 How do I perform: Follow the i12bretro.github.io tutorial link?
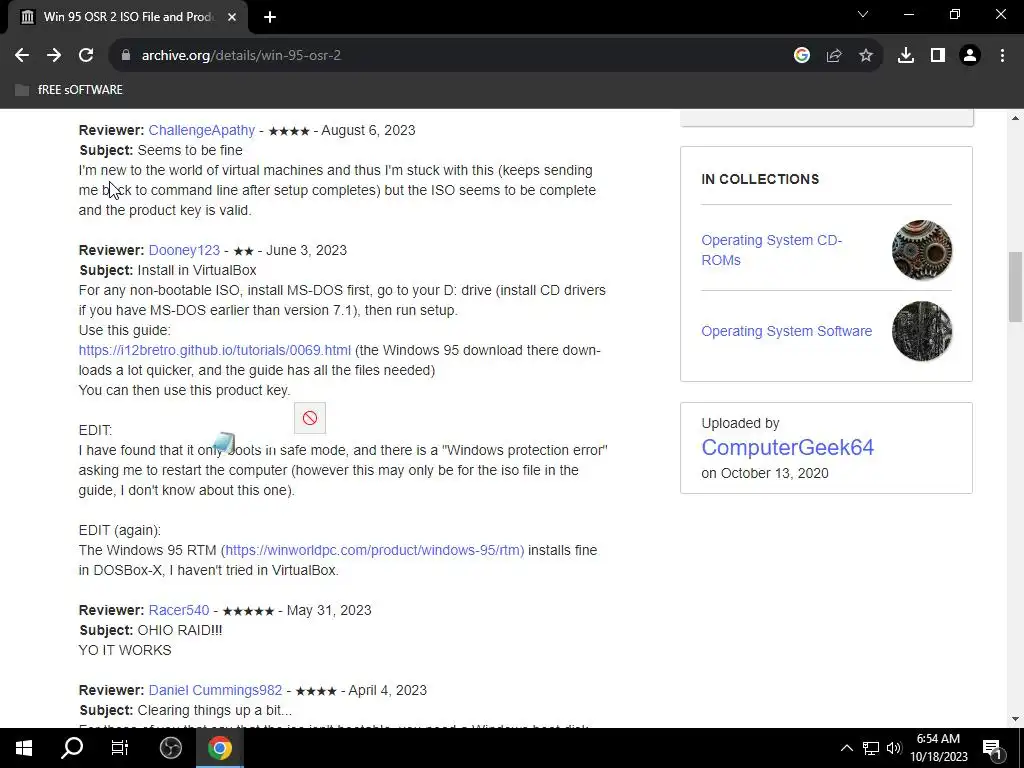click(x=215, y=350)
